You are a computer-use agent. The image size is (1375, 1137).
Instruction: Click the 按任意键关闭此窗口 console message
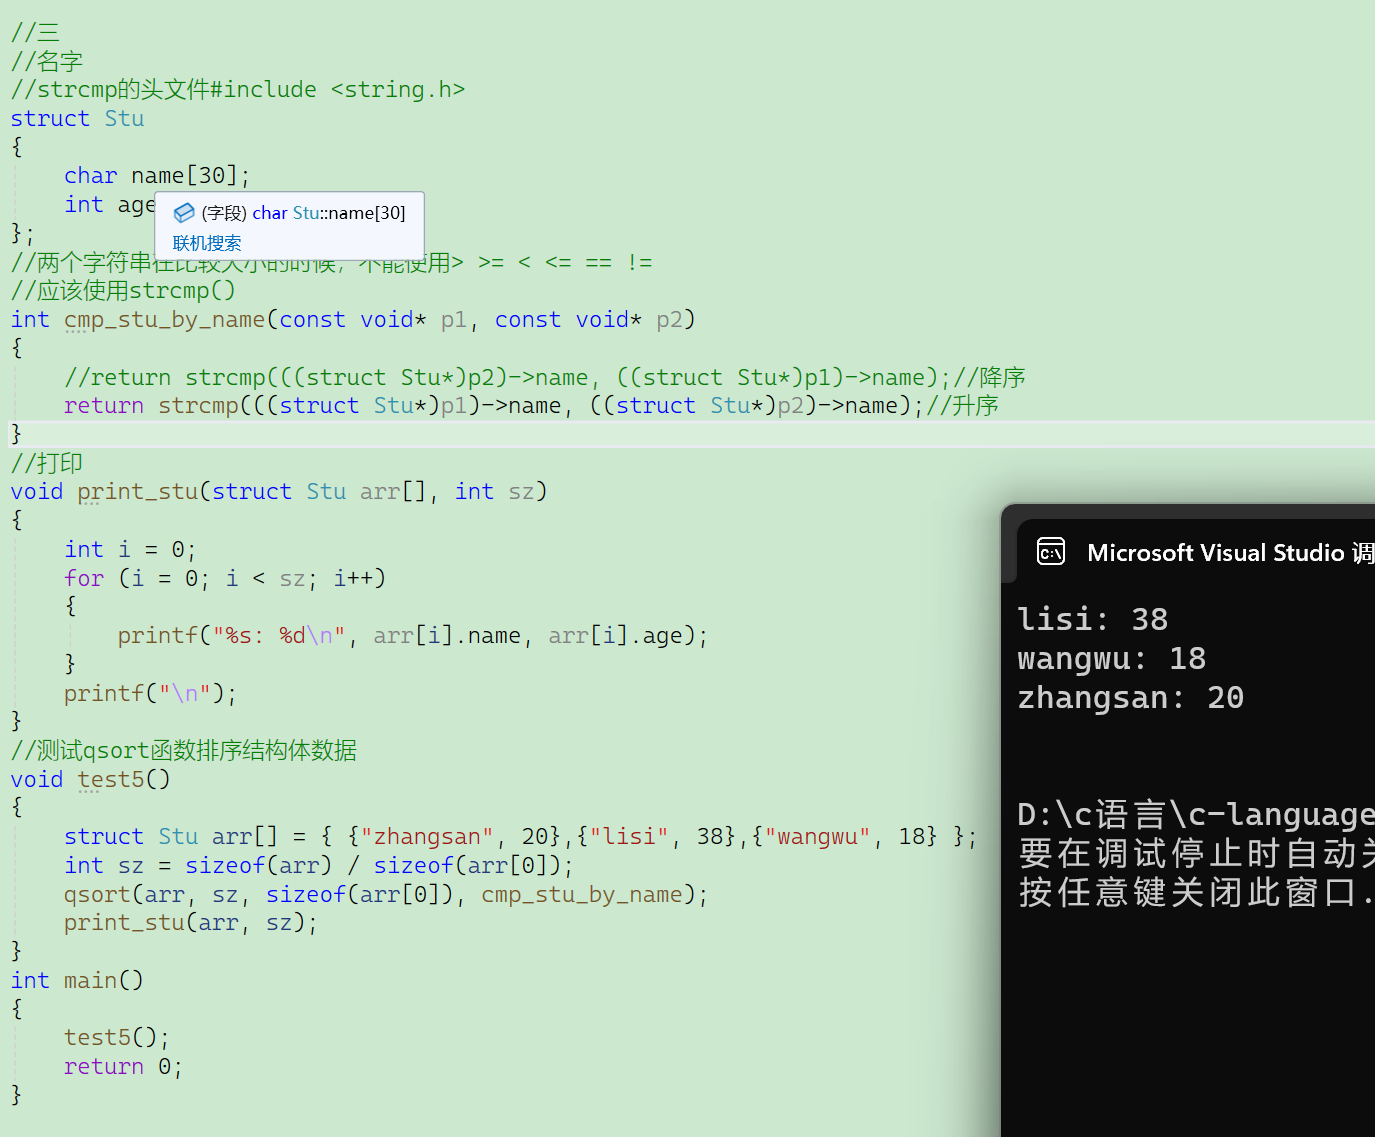[1196, 892]
